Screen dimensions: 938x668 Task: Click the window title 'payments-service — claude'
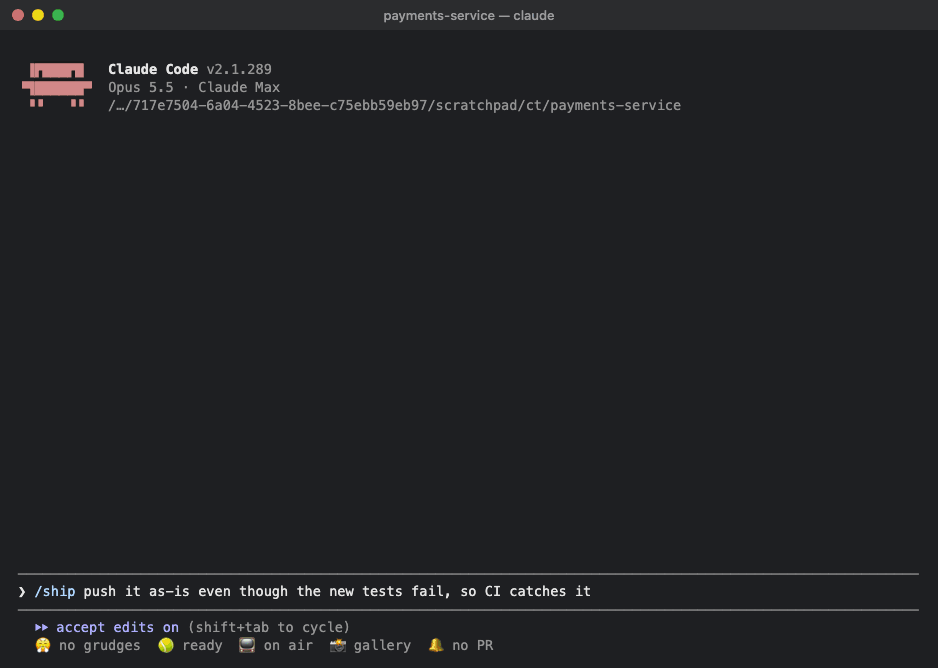pos(469,16)
